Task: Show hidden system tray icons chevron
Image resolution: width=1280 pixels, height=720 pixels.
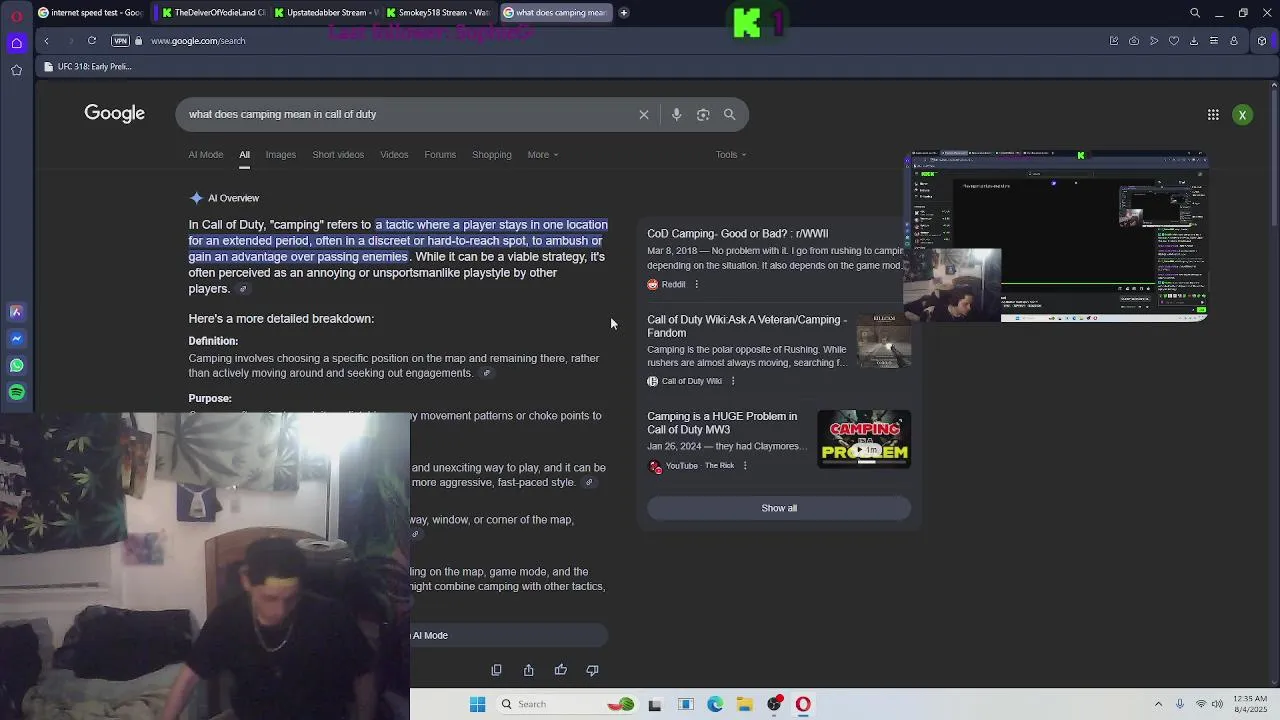Action: click(1158, 705)
